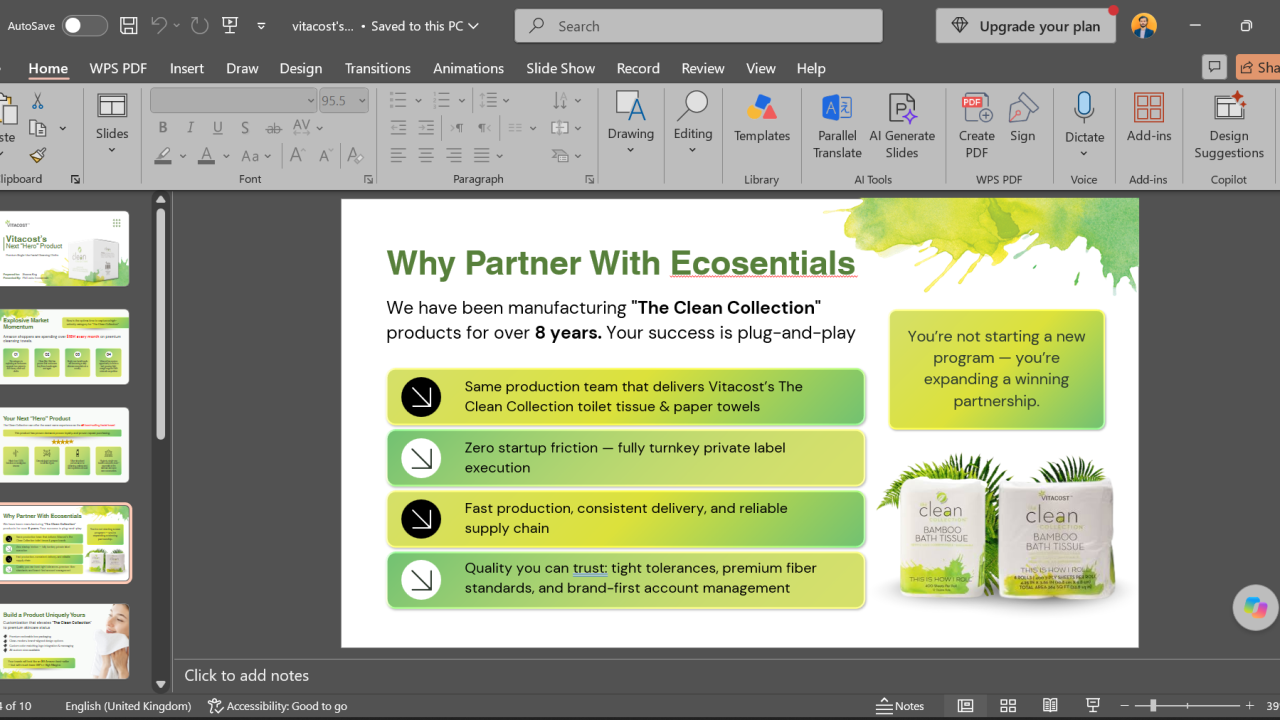The image size is (1280, 720).
Task: Switch to Slide Sorter view
Action: click(1008, 706)
